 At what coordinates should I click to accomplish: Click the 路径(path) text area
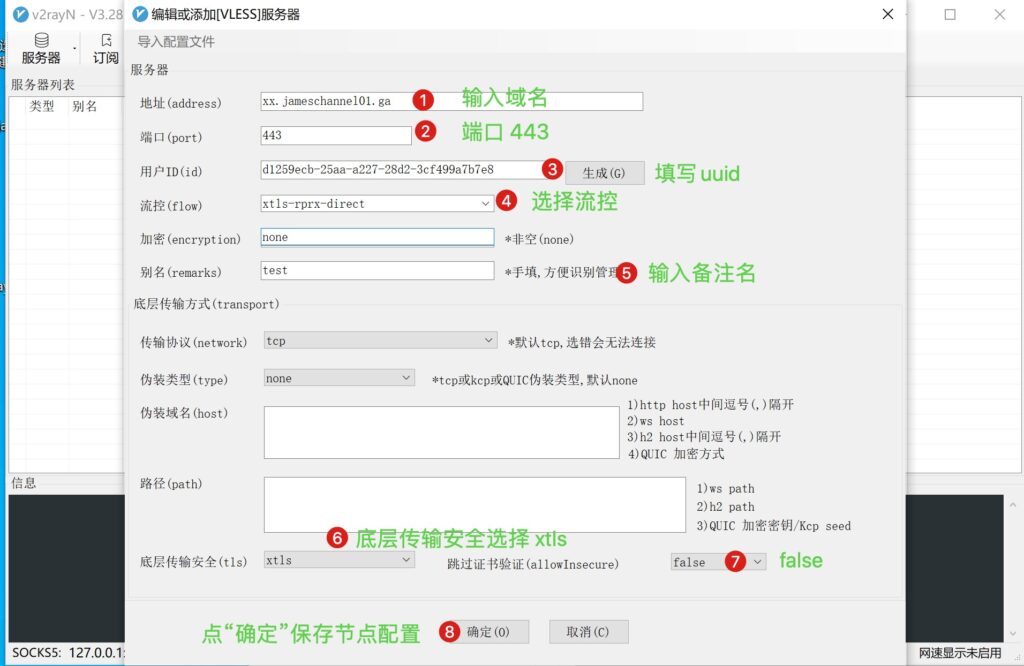475,505
